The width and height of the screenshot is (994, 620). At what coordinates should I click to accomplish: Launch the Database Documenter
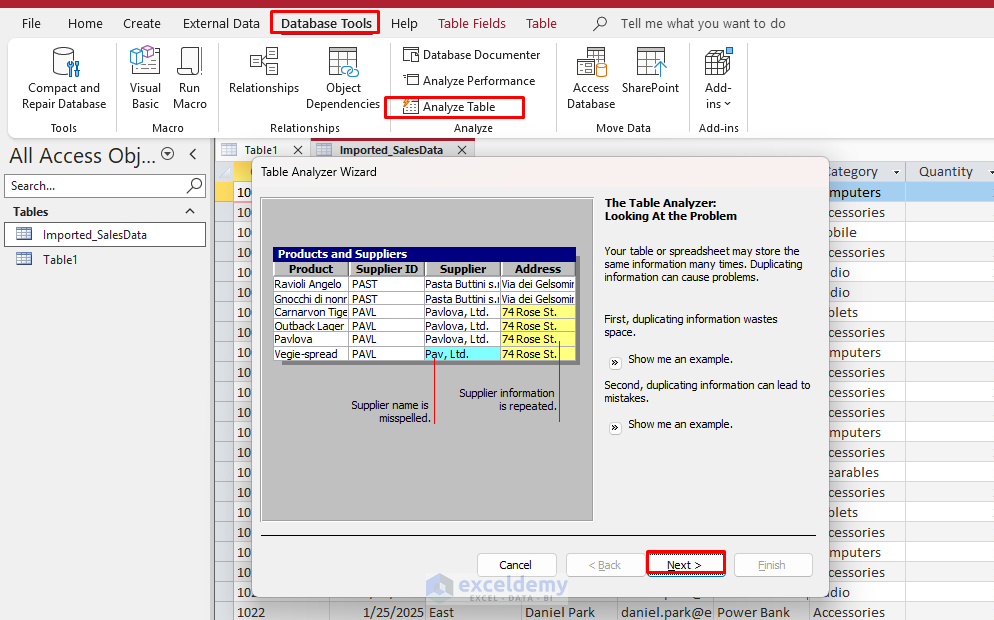472,55
